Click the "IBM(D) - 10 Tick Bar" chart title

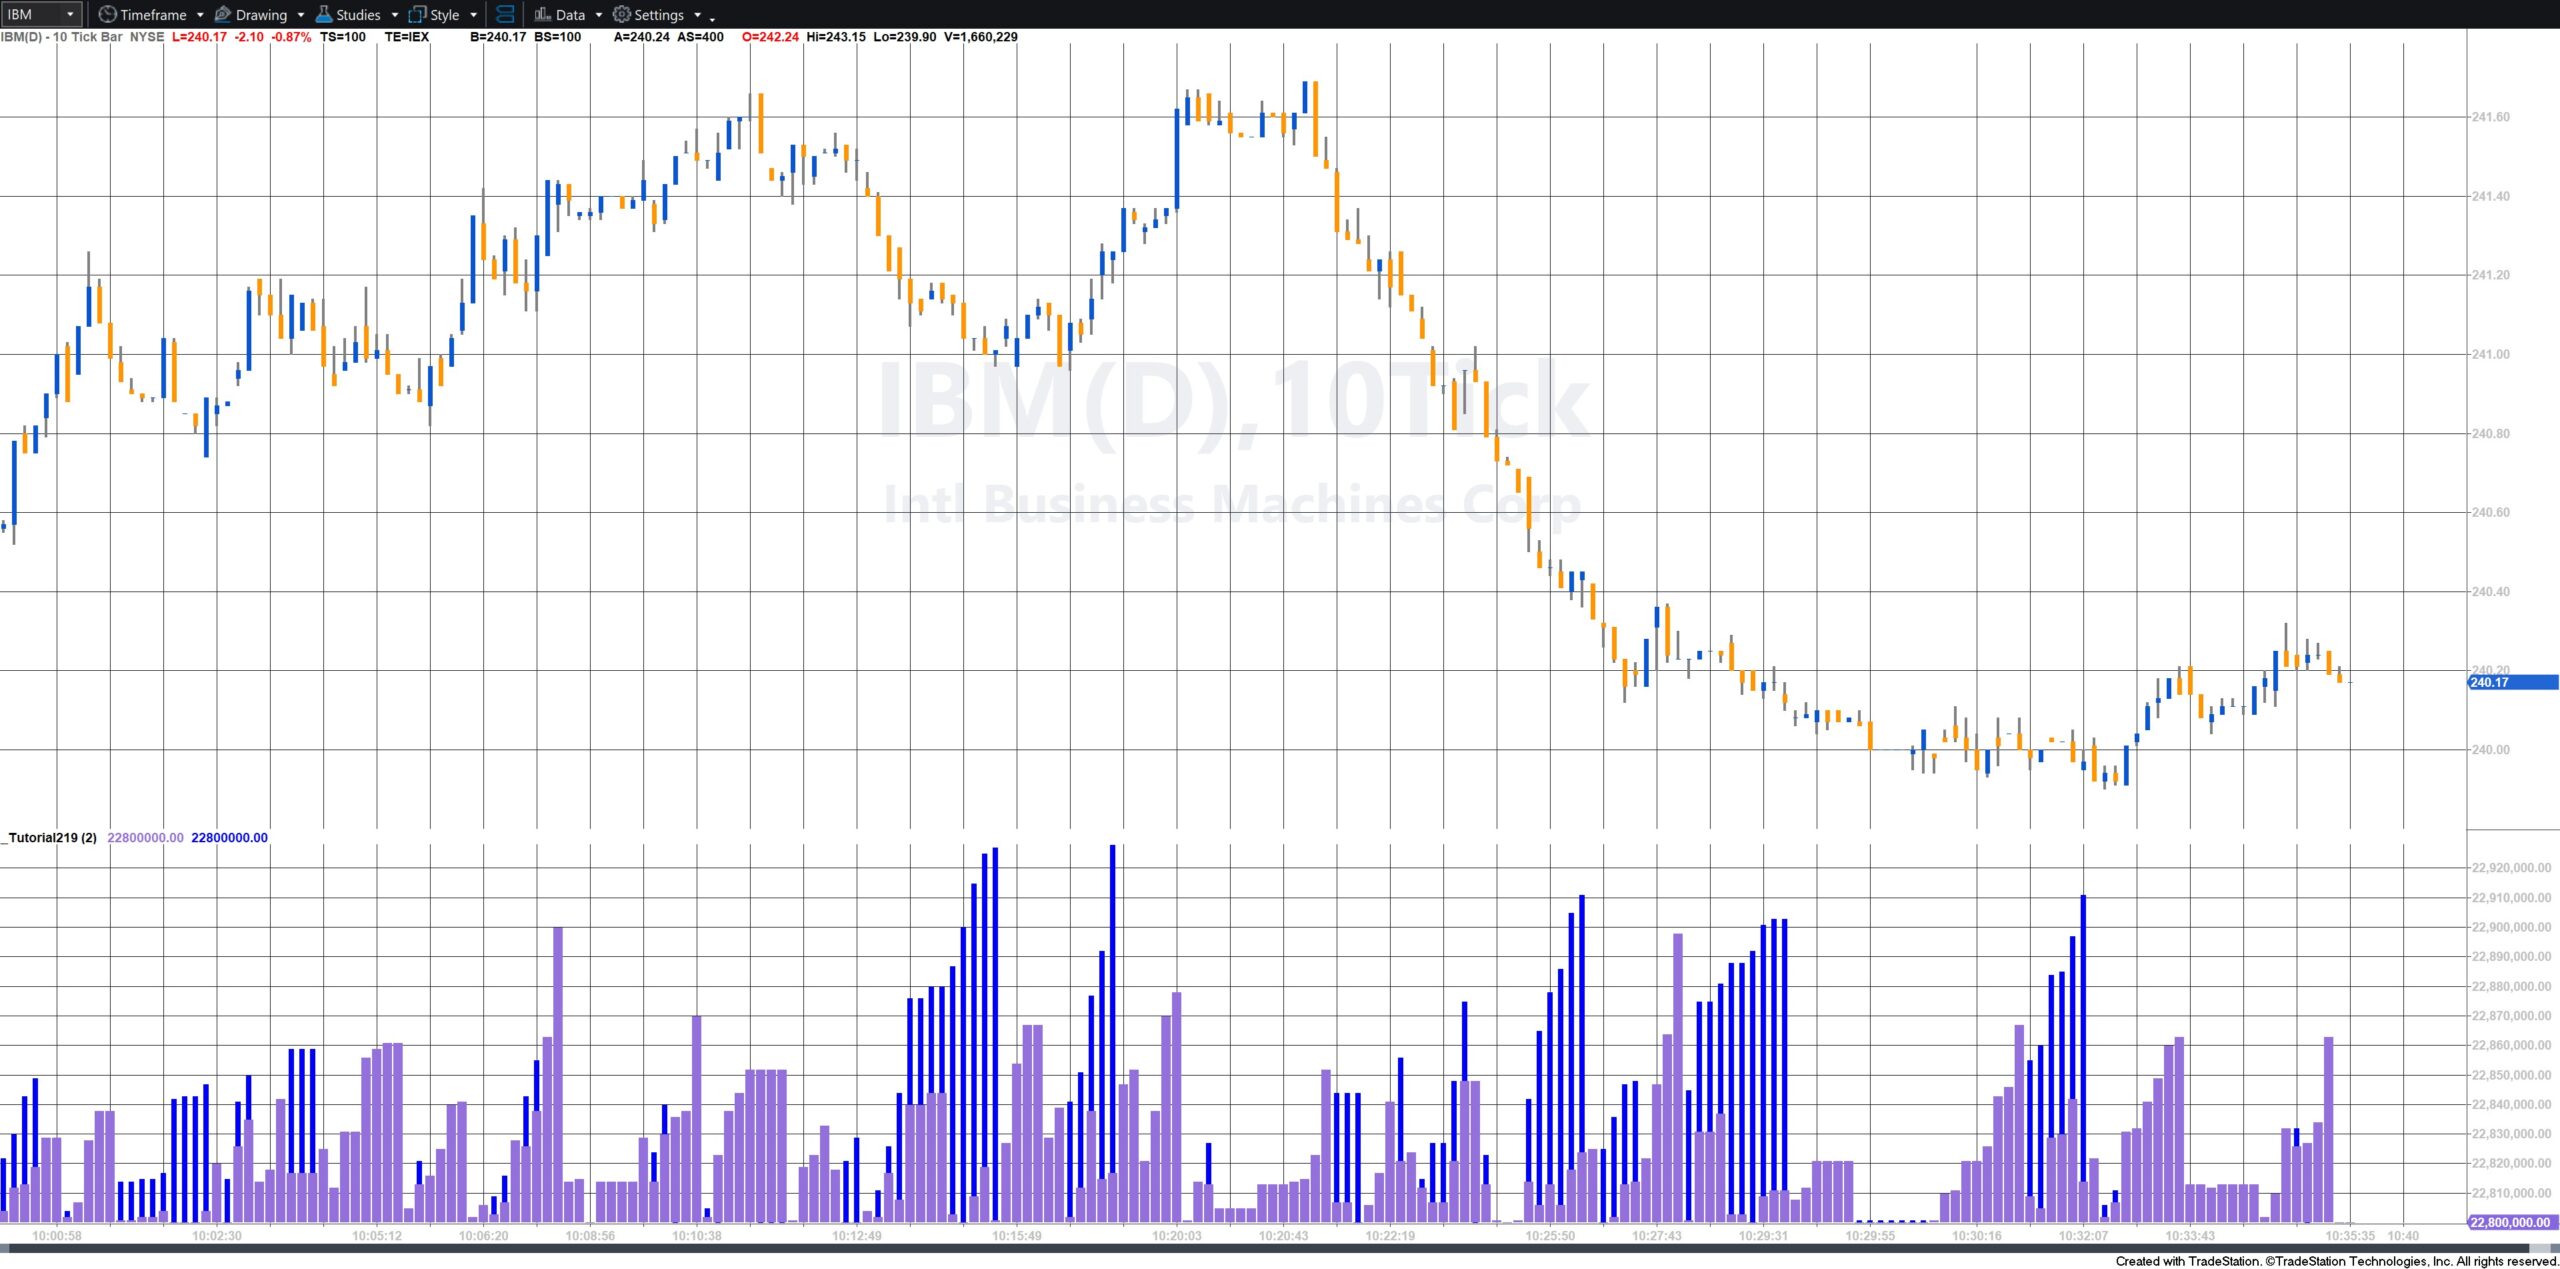(x=62, y=37)
